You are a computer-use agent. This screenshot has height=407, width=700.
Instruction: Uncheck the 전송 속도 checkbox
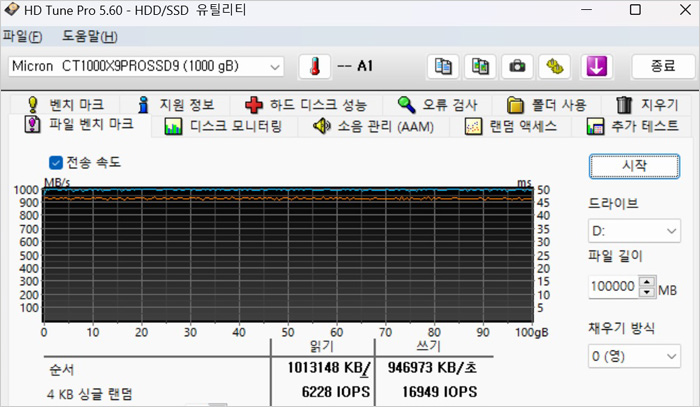(x=56, y=162)
